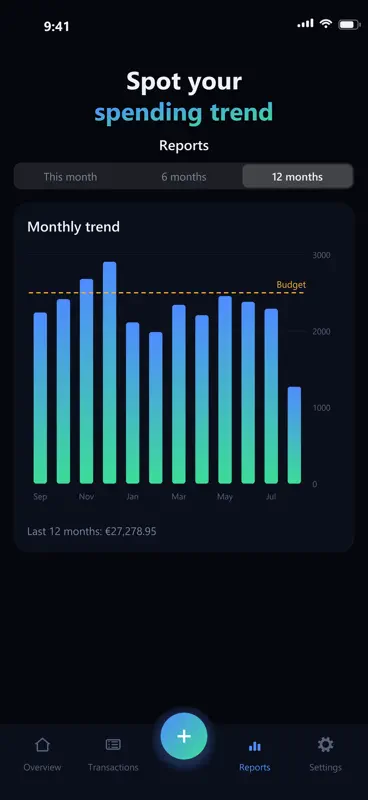The height and width of the screenshot is (800, 368).
Task: Switch to 6 months segment
Action: [184, 177]
